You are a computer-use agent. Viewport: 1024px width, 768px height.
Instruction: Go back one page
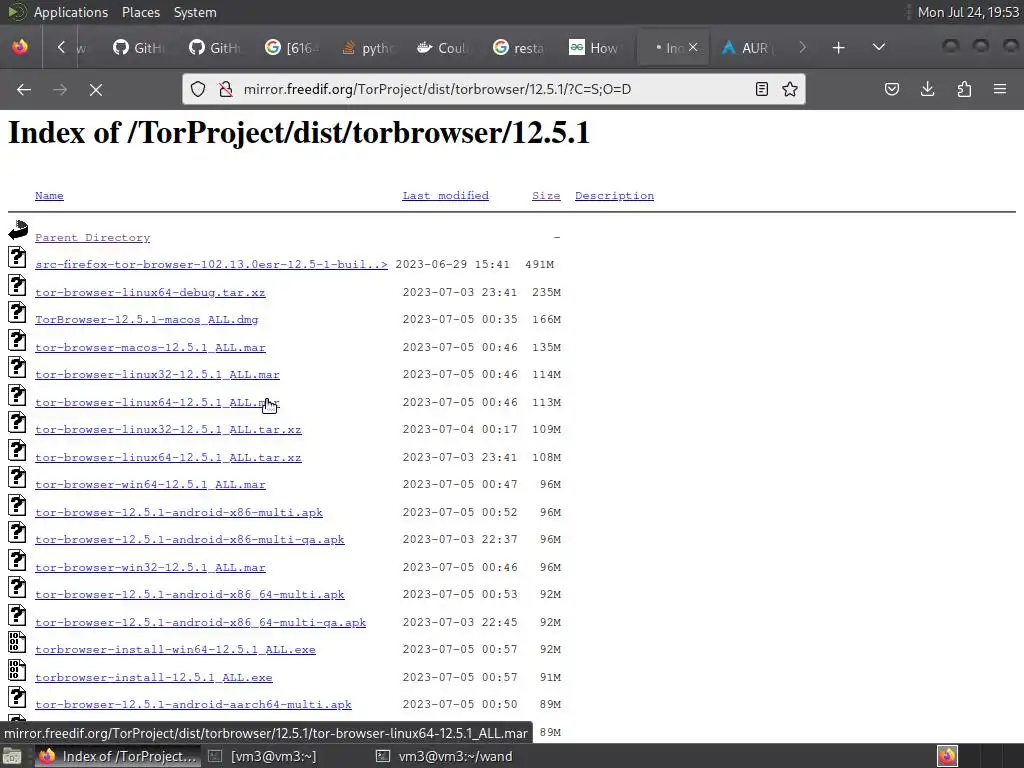(x=24, y=89)
